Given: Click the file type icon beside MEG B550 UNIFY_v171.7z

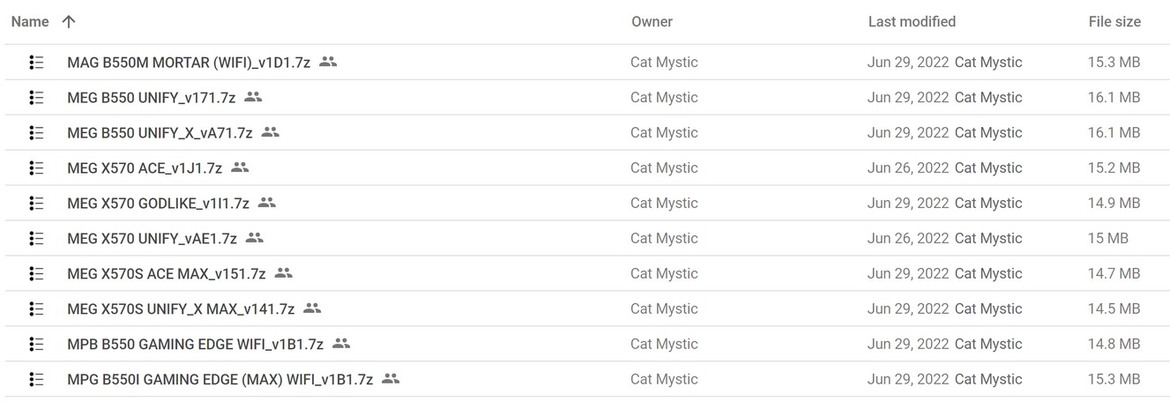Looking at the screenshot, I should coord(37,98).
